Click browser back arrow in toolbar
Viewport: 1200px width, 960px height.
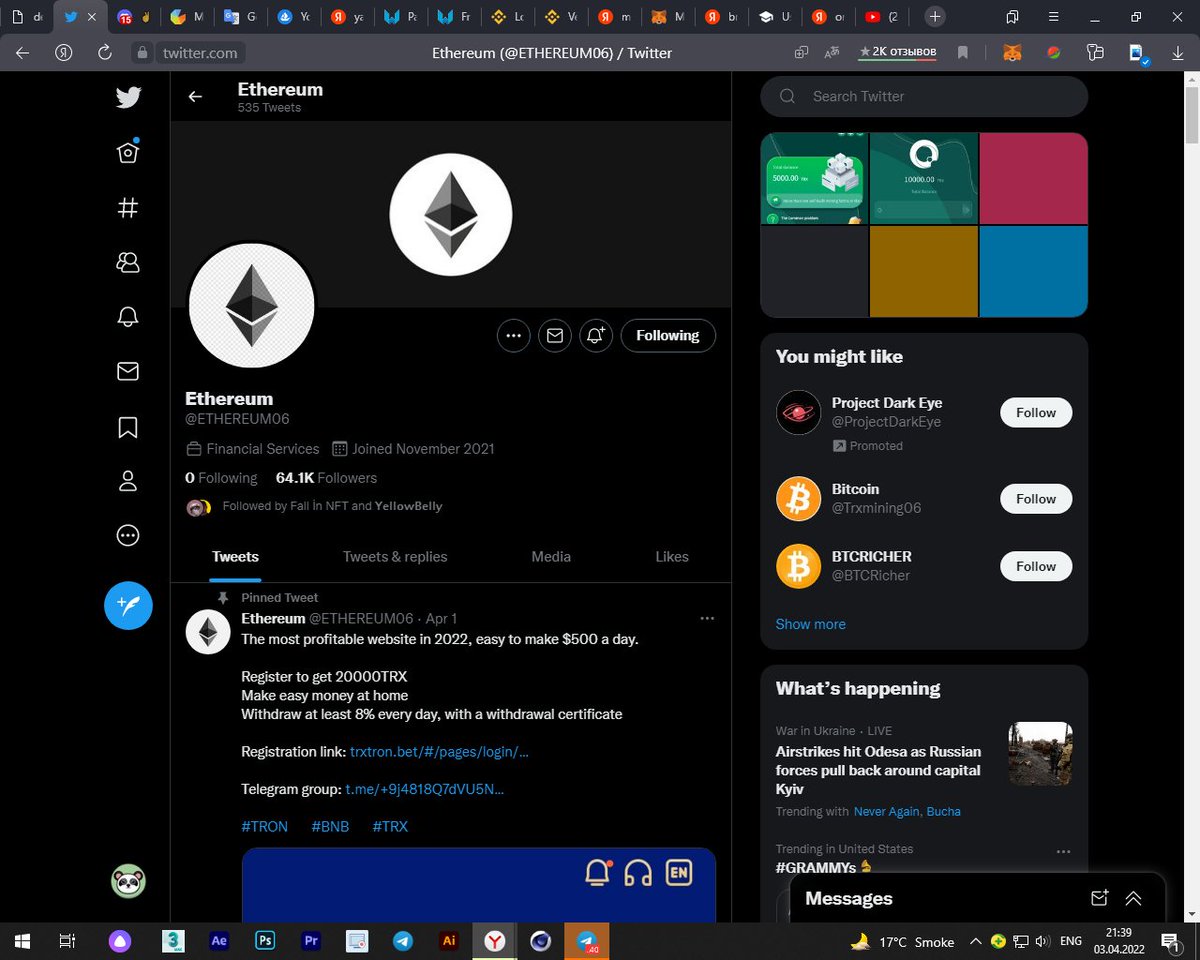[22, 52]
